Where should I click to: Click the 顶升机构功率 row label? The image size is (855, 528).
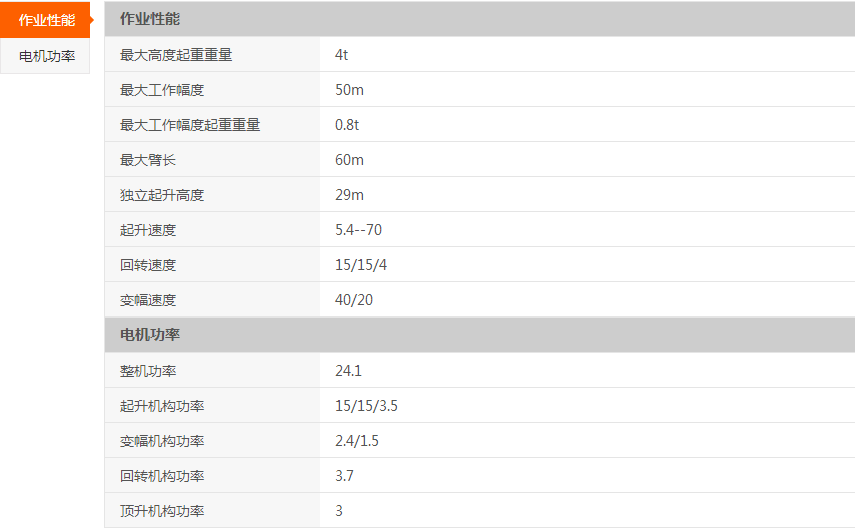tap(162, 511)
